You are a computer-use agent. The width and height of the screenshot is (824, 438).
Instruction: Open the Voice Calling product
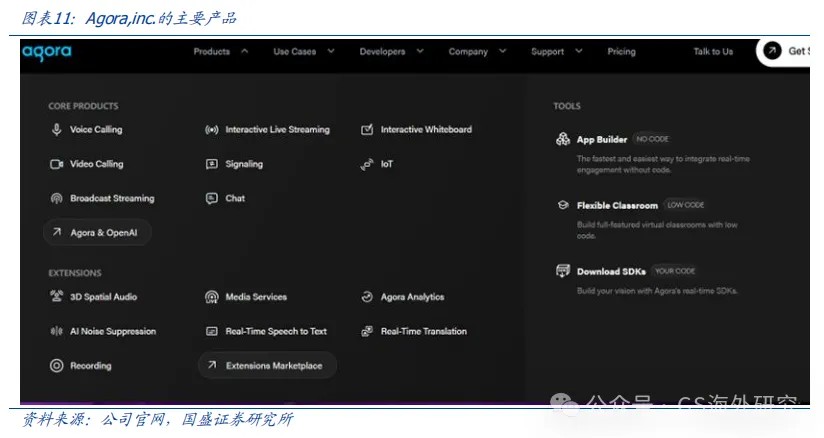tap(96, 129)
